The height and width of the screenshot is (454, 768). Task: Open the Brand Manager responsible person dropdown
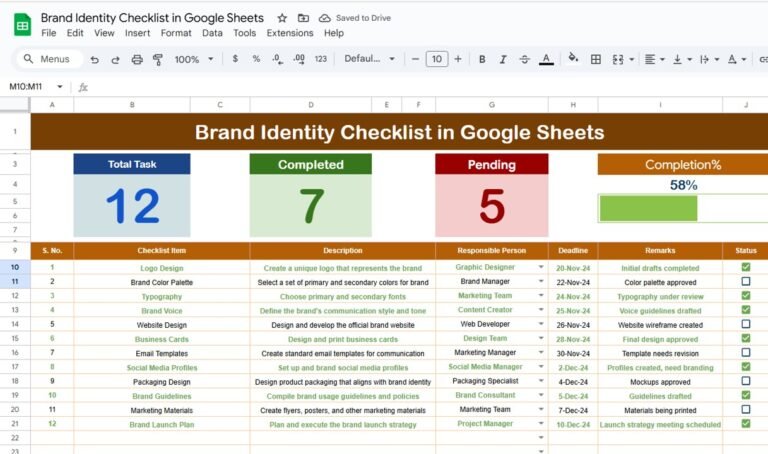541,281
